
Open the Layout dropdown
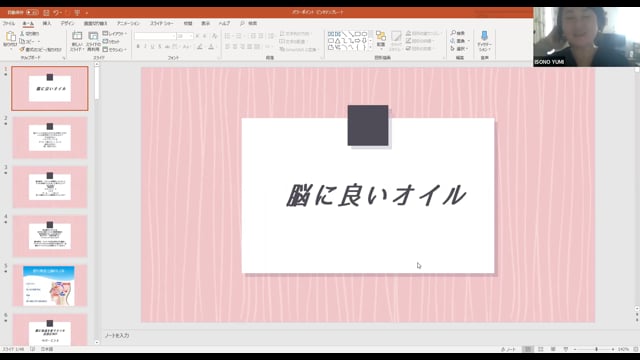click(x=115, y=33)
